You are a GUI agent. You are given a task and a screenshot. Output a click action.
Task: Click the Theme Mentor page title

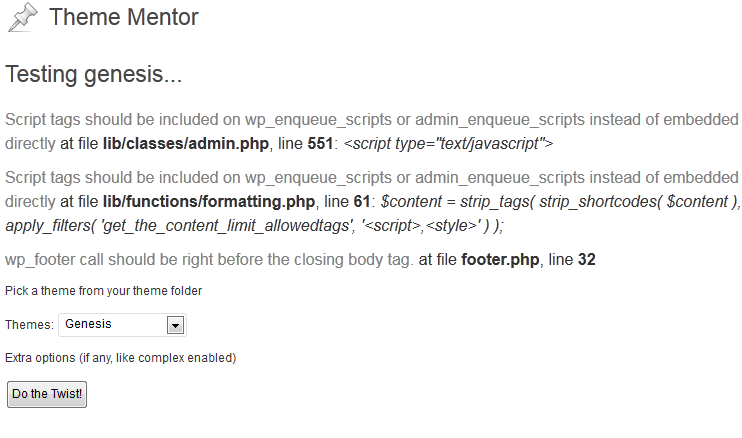pyautogui.click(x=124, y=17)
